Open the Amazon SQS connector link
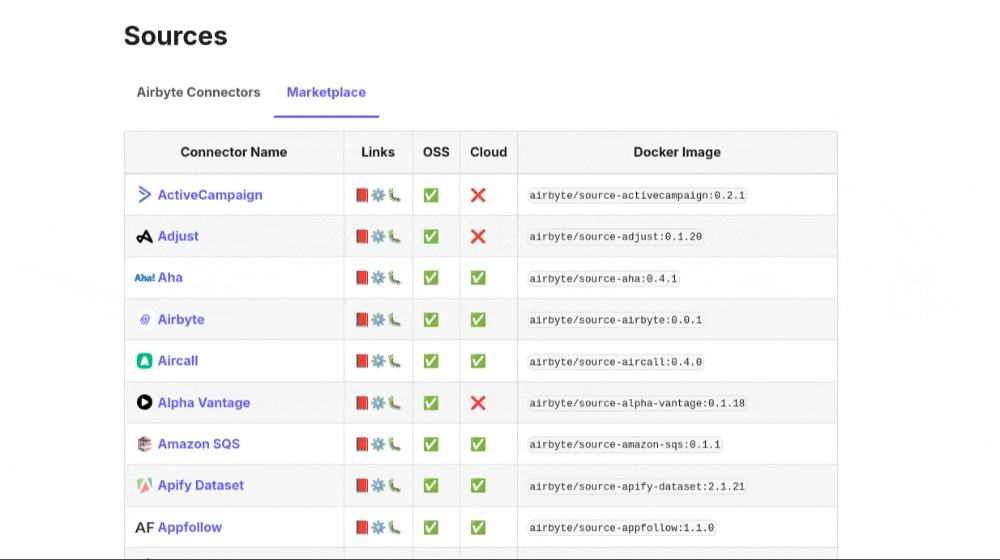 pyautogui.click(x=199, y=444)
